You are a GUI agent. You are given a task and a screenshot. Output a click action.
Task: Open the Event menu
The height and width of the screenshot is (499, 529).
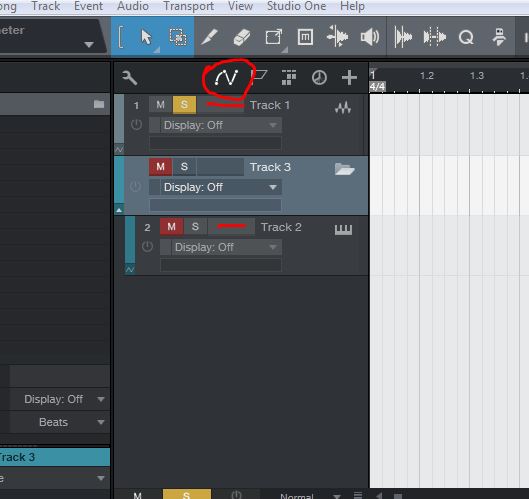click(x=88, y=6)
